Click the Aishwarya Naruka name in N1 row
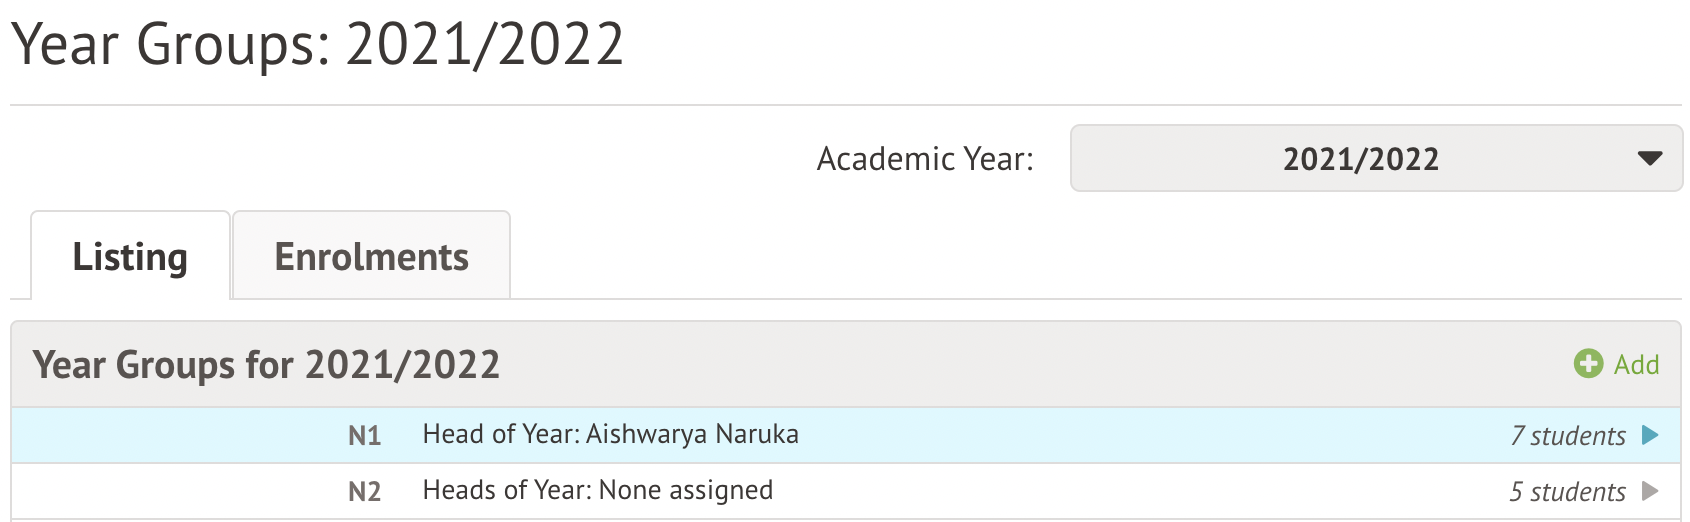This screenshot has height=522, width=1690. coord(692,434)
